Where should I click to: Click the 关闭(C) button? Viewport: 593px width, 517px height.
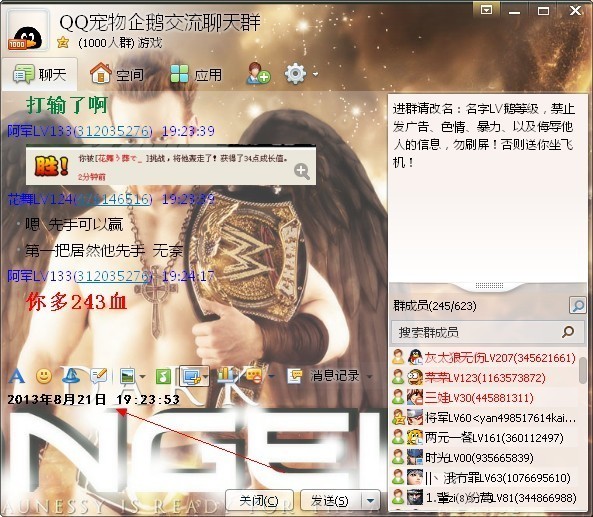point(259,500)
